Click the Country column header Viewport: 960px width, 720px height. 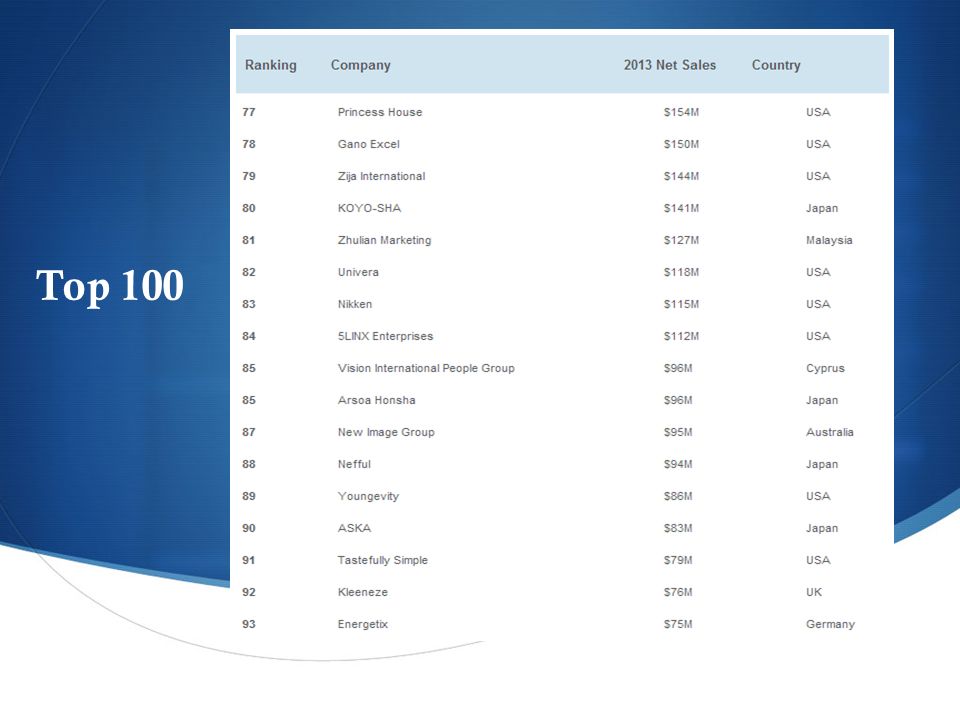[776, 66]
